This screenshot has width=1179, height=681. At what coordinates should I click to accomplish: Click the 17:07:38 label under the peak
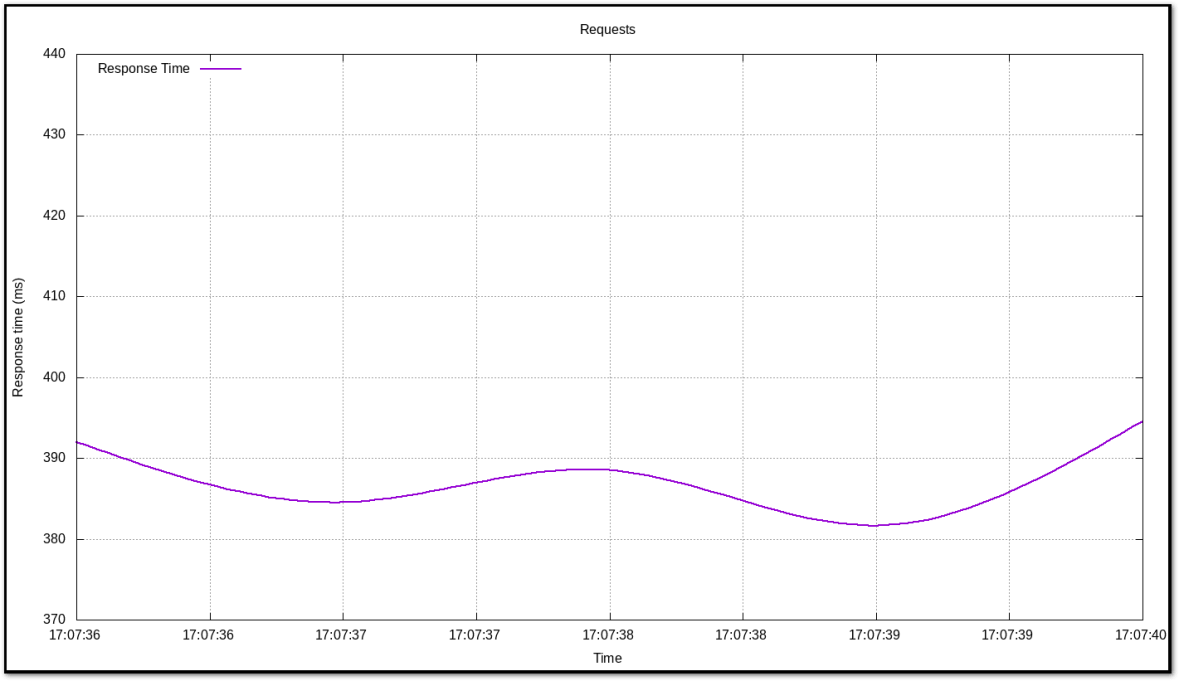608,634
